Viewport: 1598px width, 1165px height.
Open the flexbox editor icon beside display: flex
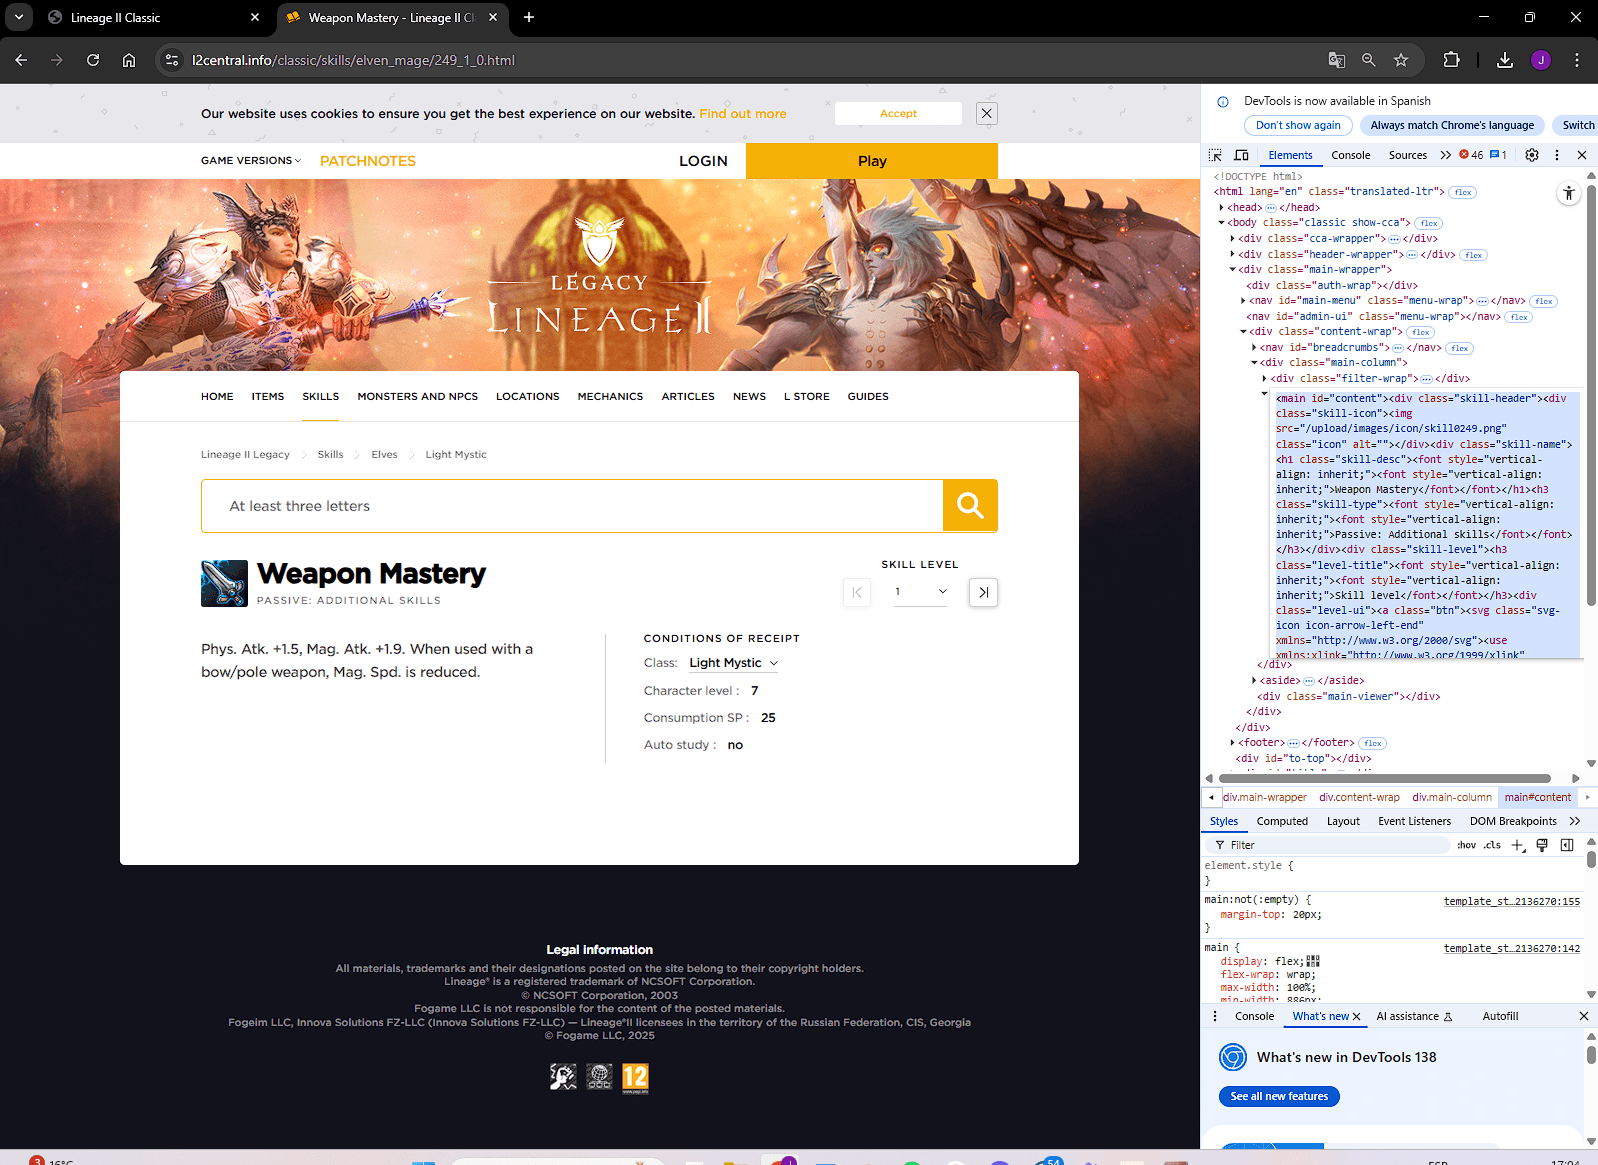(x=1313, y=961)
